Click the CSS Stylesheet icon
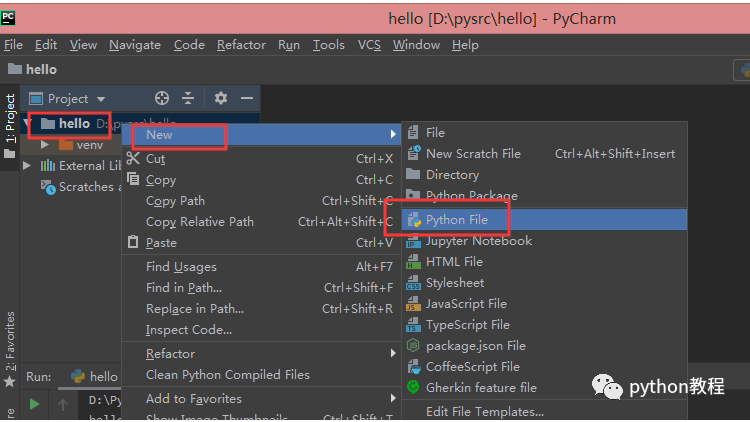 coord(413,283)
